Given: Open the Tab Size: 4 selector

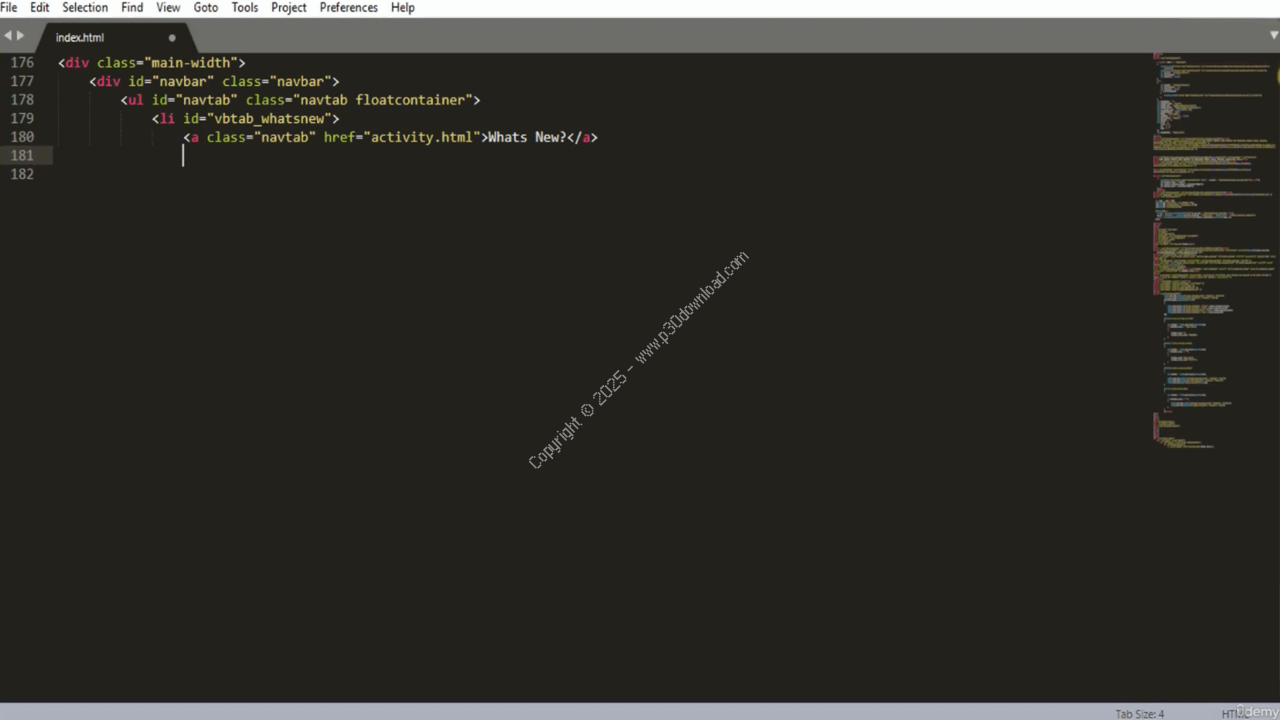Looking at the screenshot, I should [x=1139, y=713].
